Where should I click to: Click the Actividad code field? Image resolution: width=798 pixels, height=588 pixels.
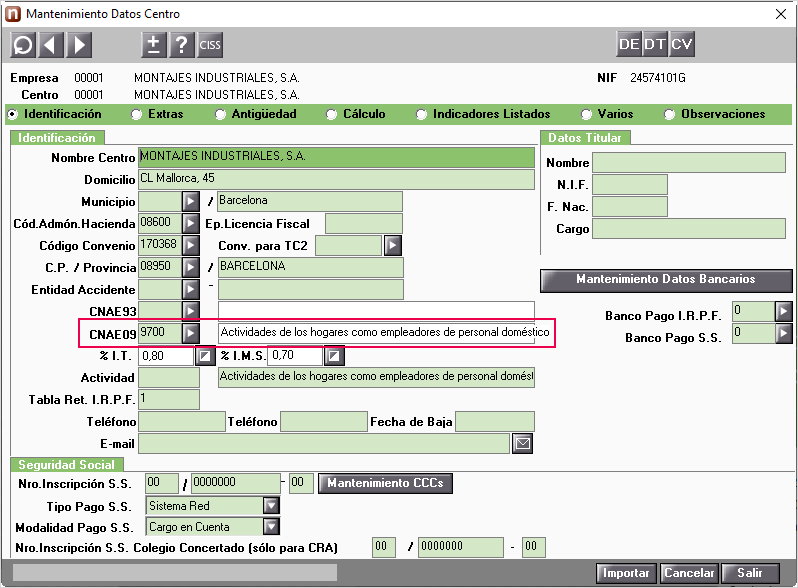coord(169,378)
